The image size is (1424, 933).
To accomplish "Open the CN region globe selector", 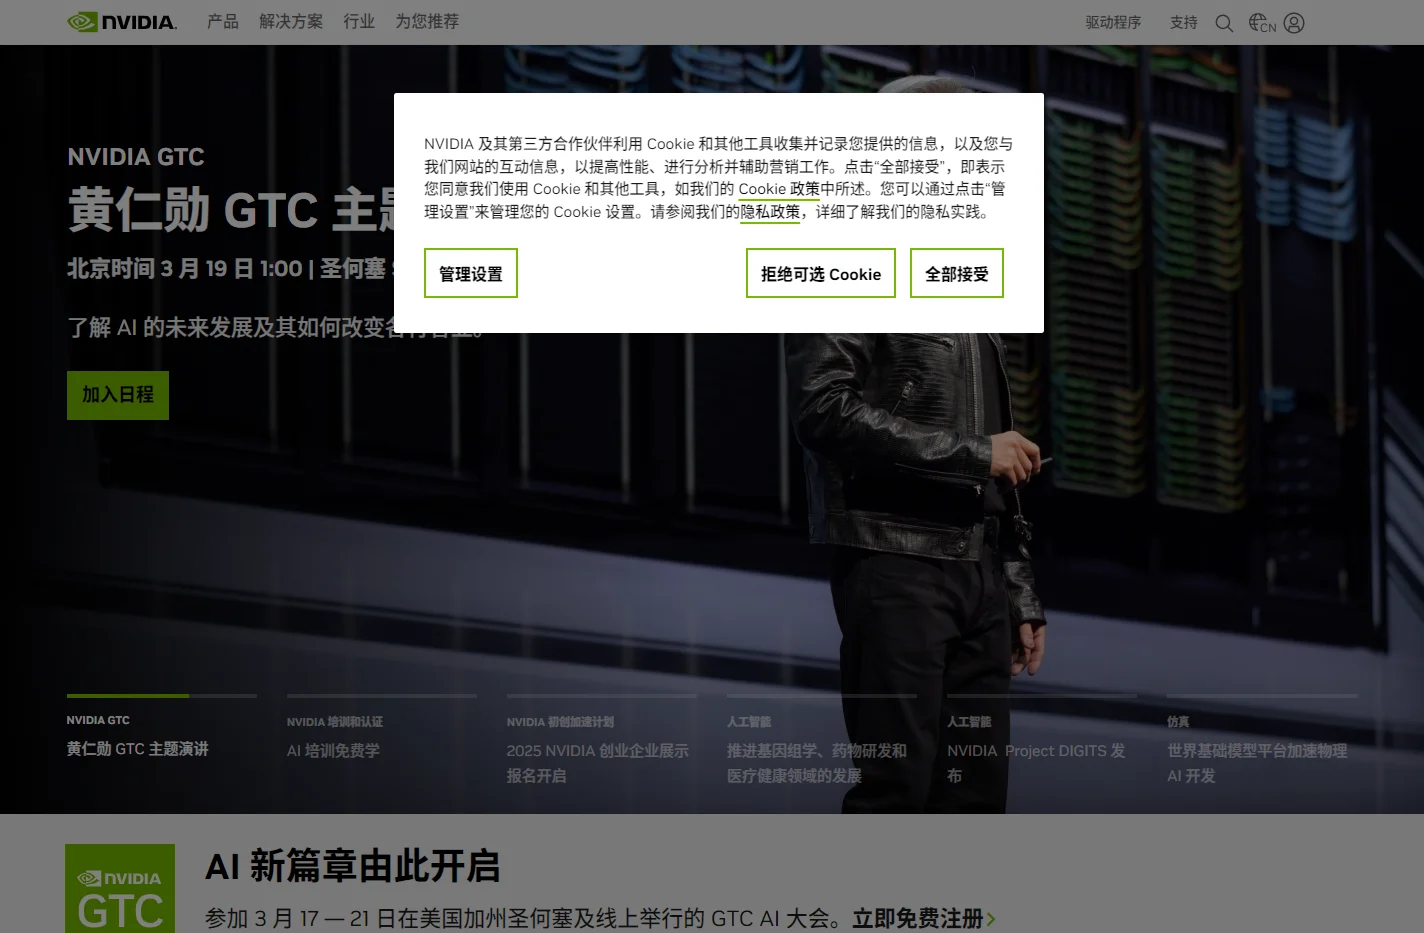I will (x=1262, y=22).
